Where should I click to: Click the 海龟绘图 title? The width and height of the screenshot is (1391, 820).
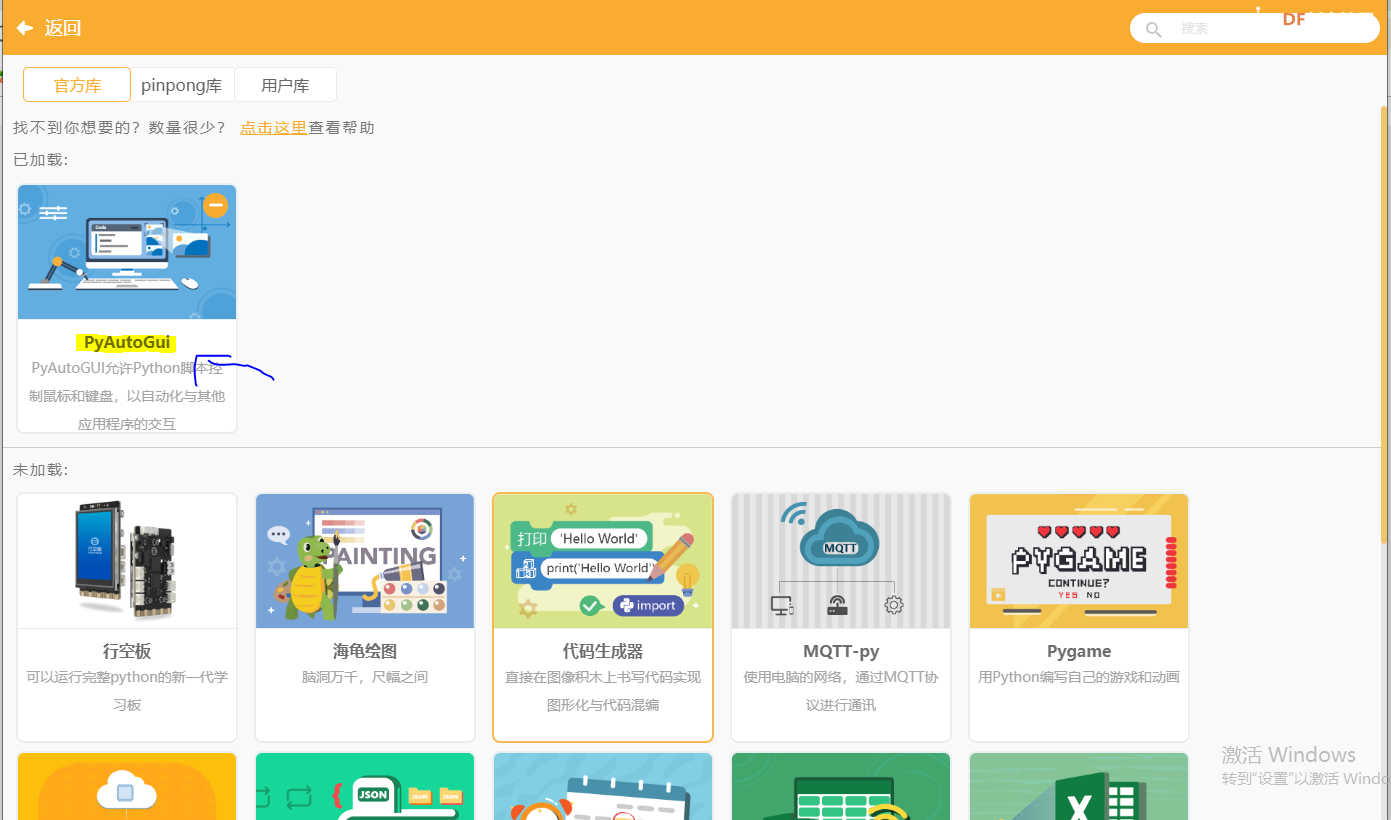point(365,651)
